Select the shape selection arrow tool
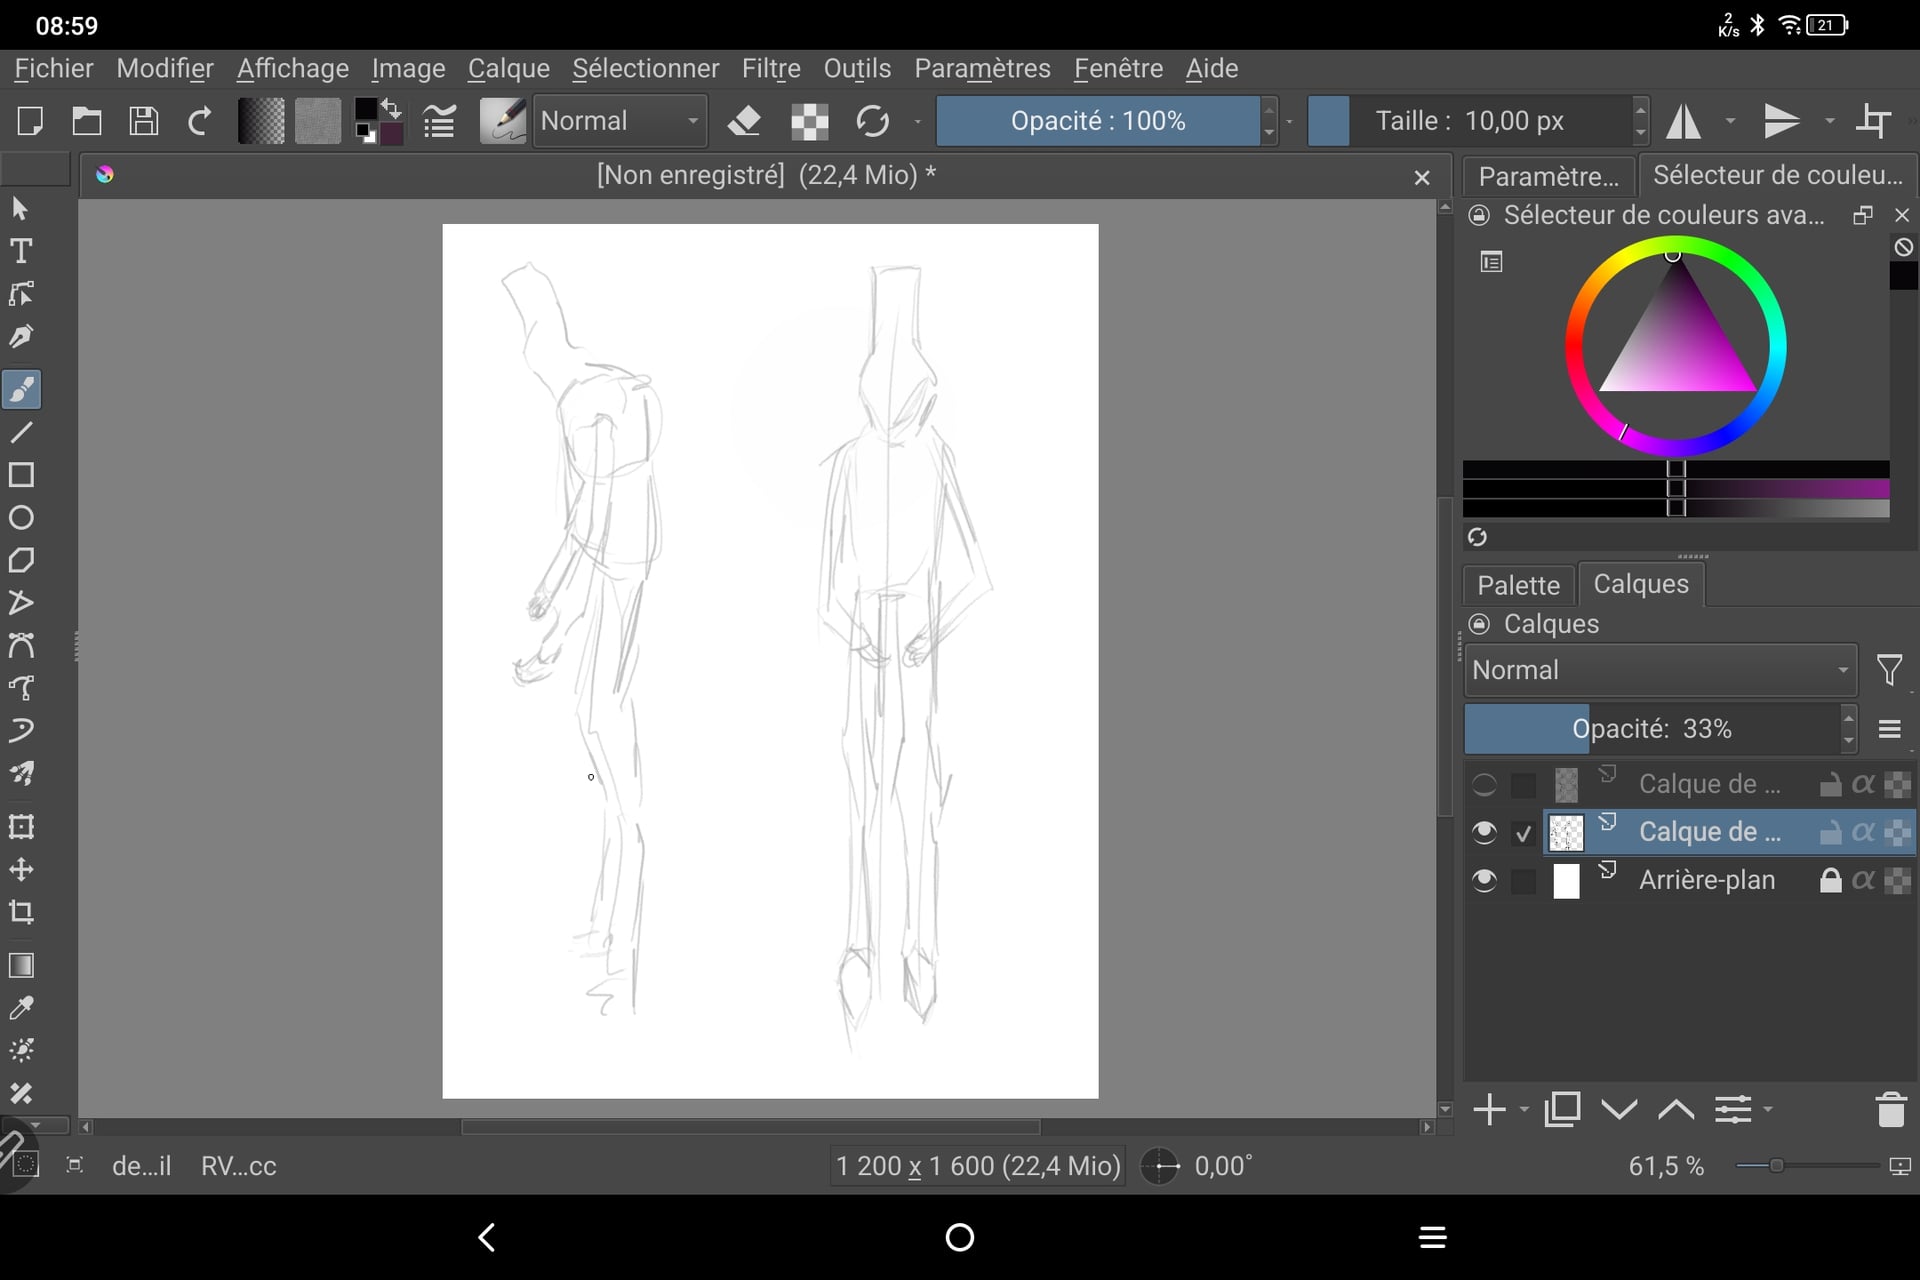 [x=21, y=208]
